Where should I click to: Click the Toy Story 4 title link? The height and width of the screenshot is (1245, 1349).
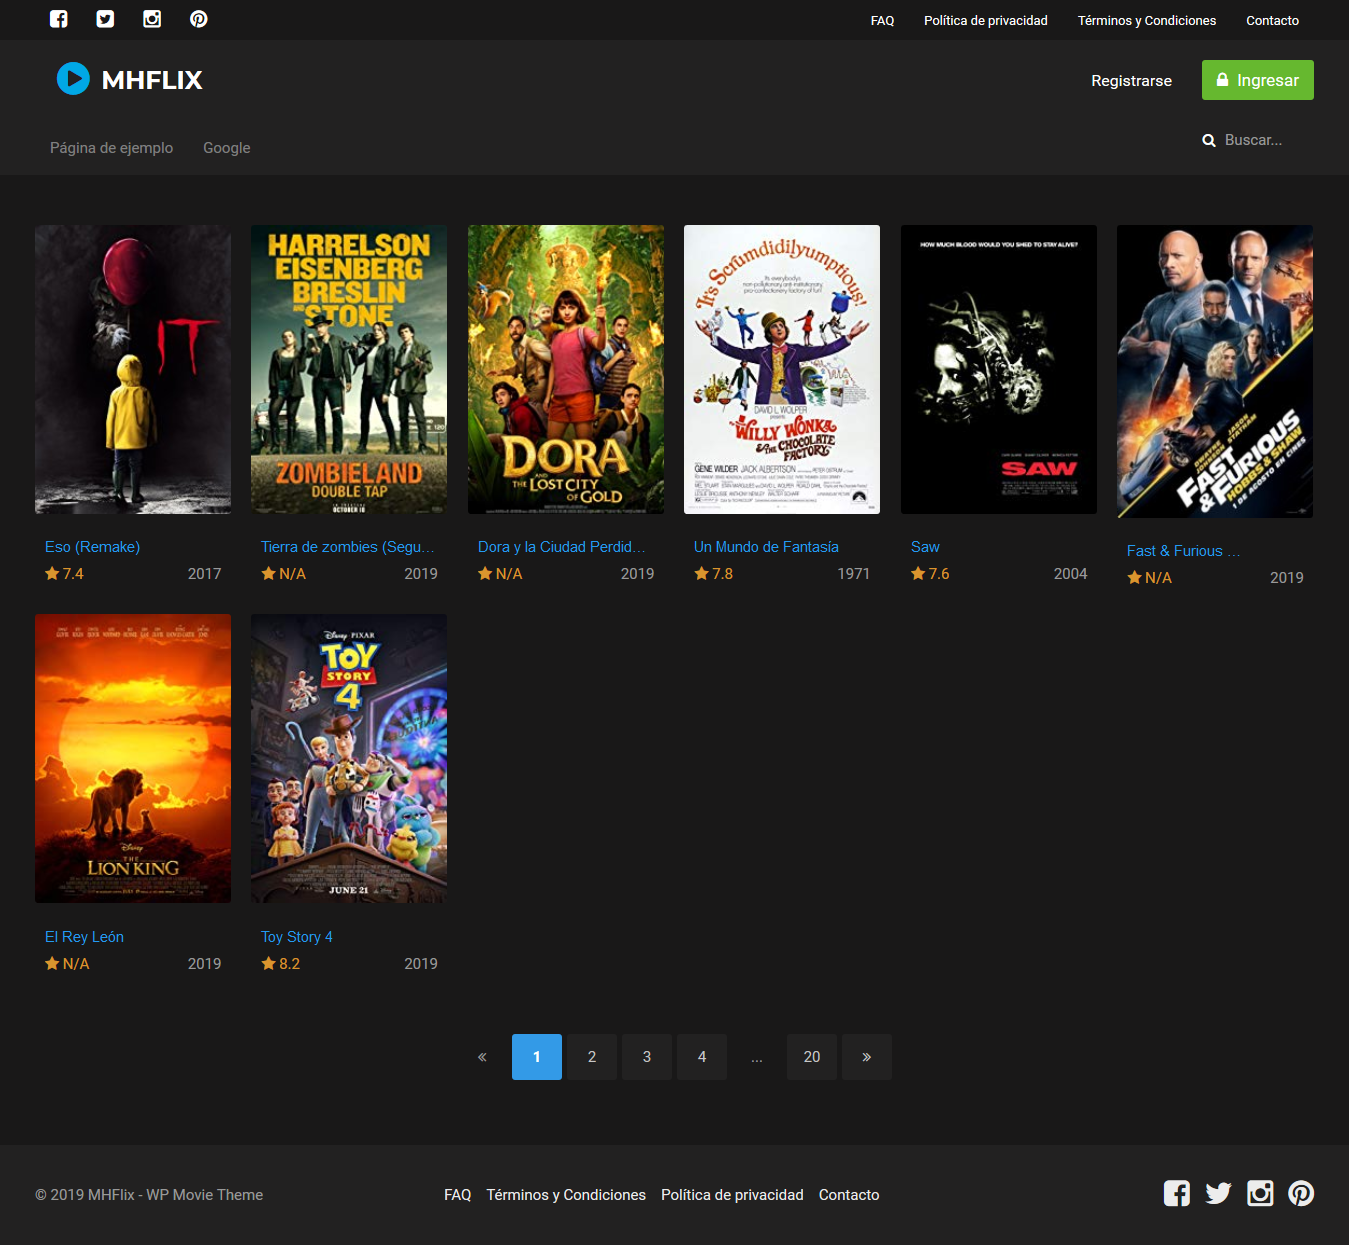point(297,937)
